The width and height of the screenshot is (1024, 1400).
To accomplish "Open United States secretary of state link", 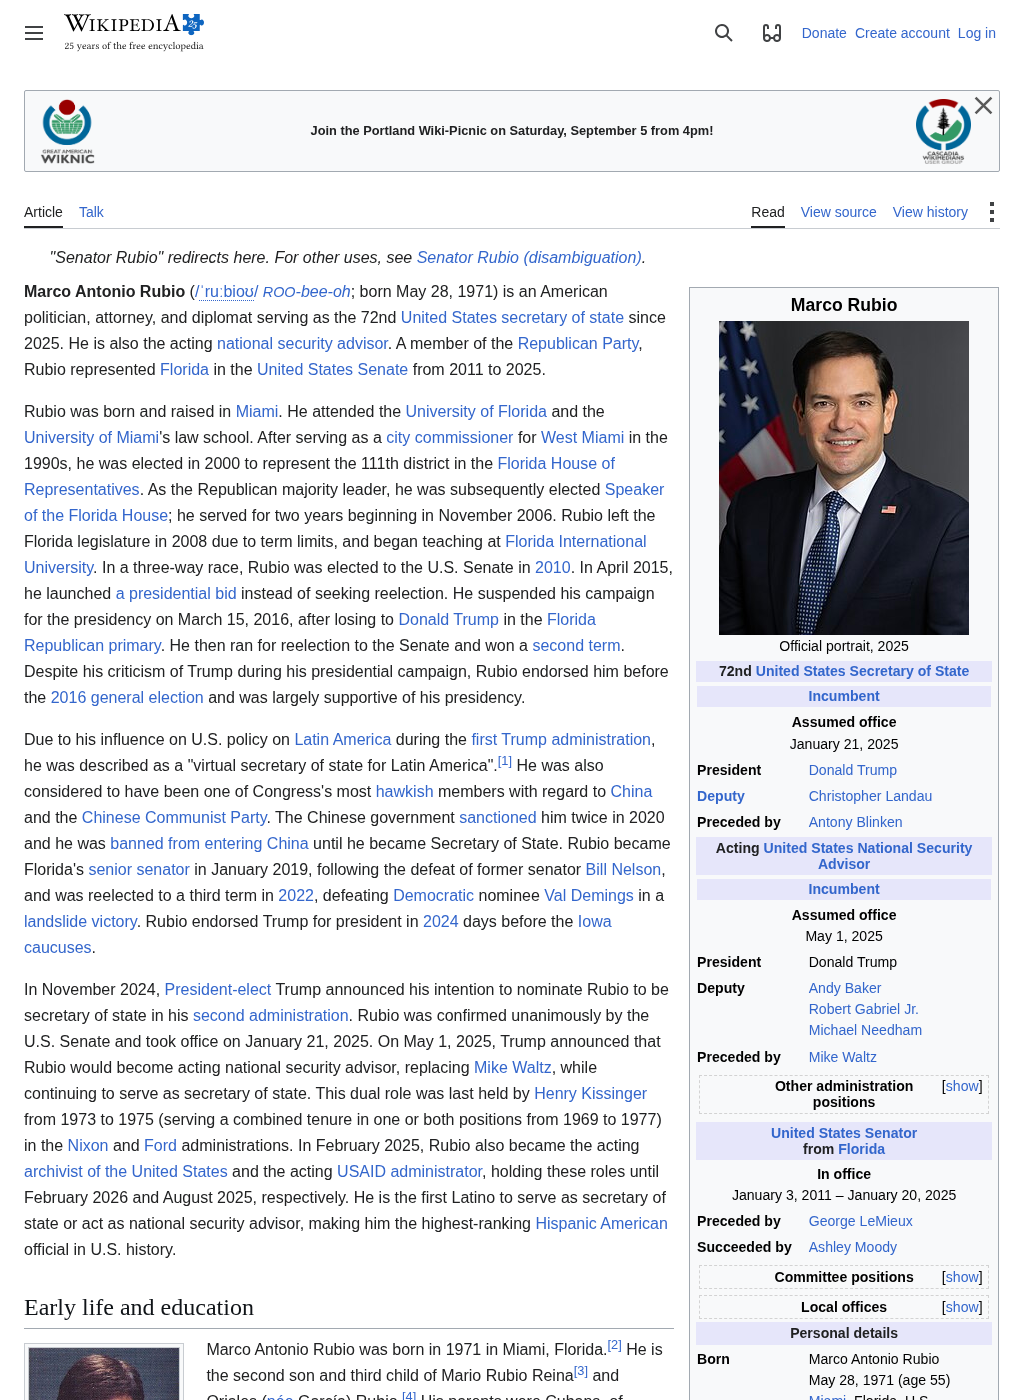I will pos(512,317).
